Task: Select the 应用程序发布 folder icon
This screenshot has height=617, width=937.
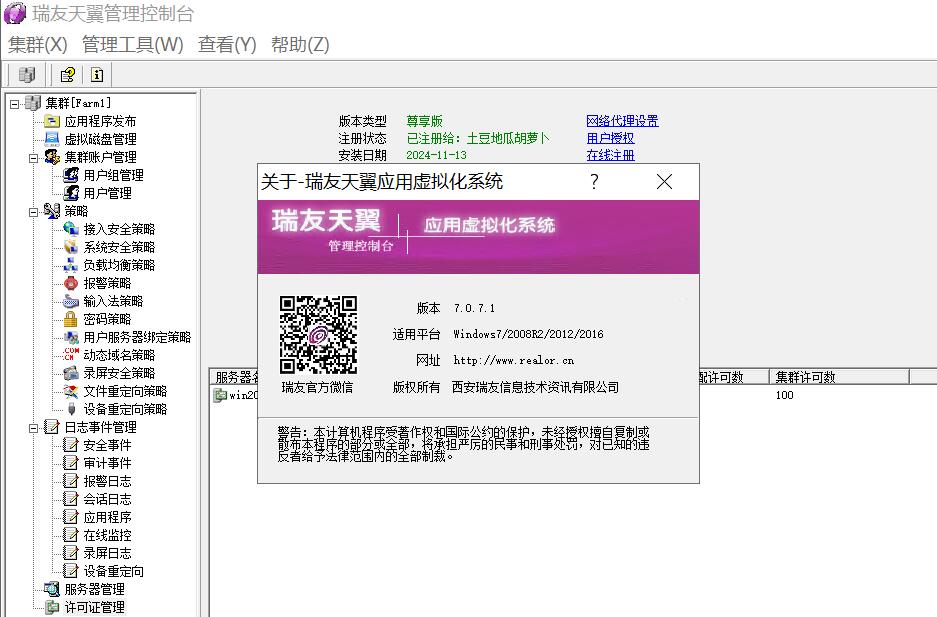Action: (52, 121)
